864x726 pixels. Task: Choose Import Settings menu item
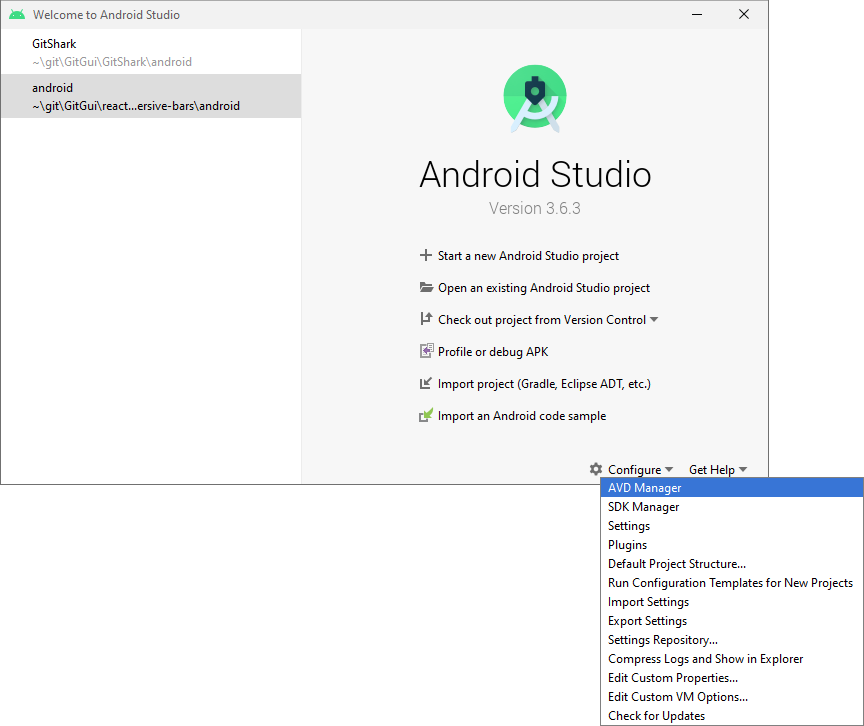tap(732, 602)
